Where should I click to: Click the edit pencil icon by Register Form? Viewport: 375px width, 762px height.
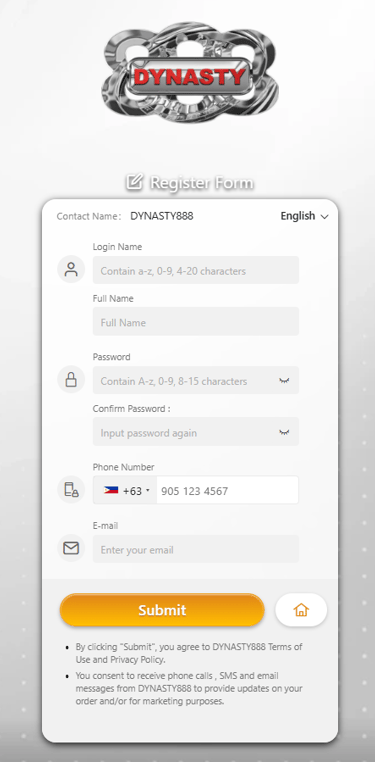coord(135,182)
